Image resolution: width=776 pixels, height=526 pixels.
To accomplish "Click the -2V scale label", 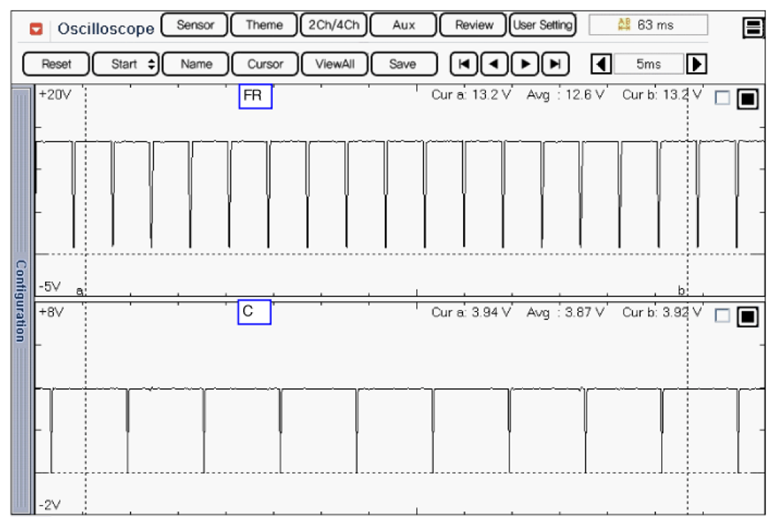I will click(x=50, y=505).
